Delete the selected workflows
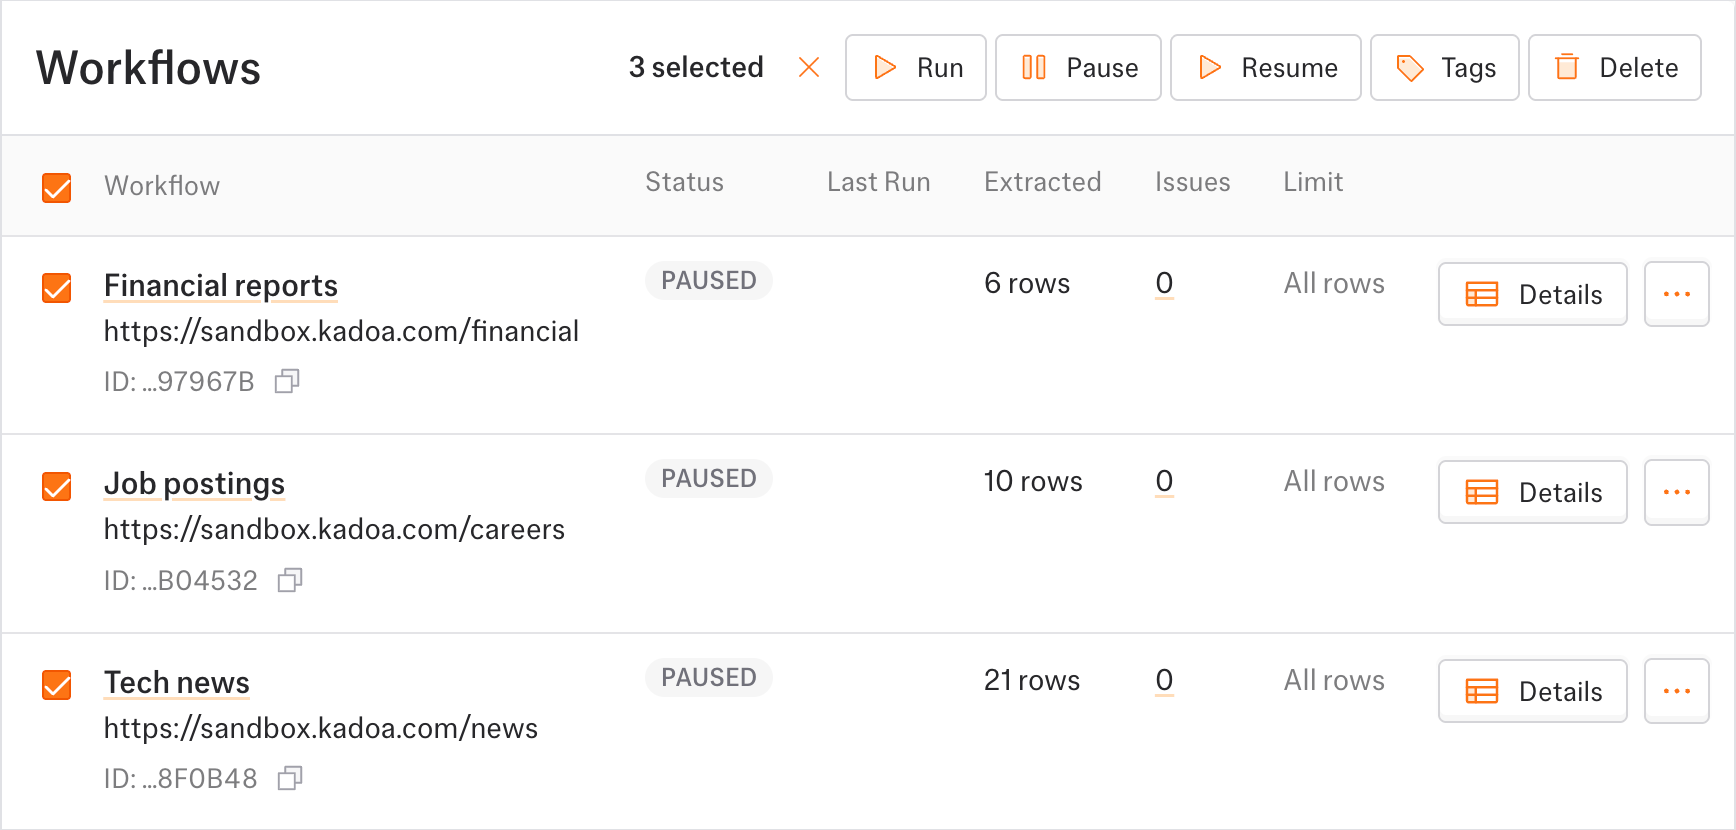Viewport: 1736px width, 830px height. (1614, 68)
